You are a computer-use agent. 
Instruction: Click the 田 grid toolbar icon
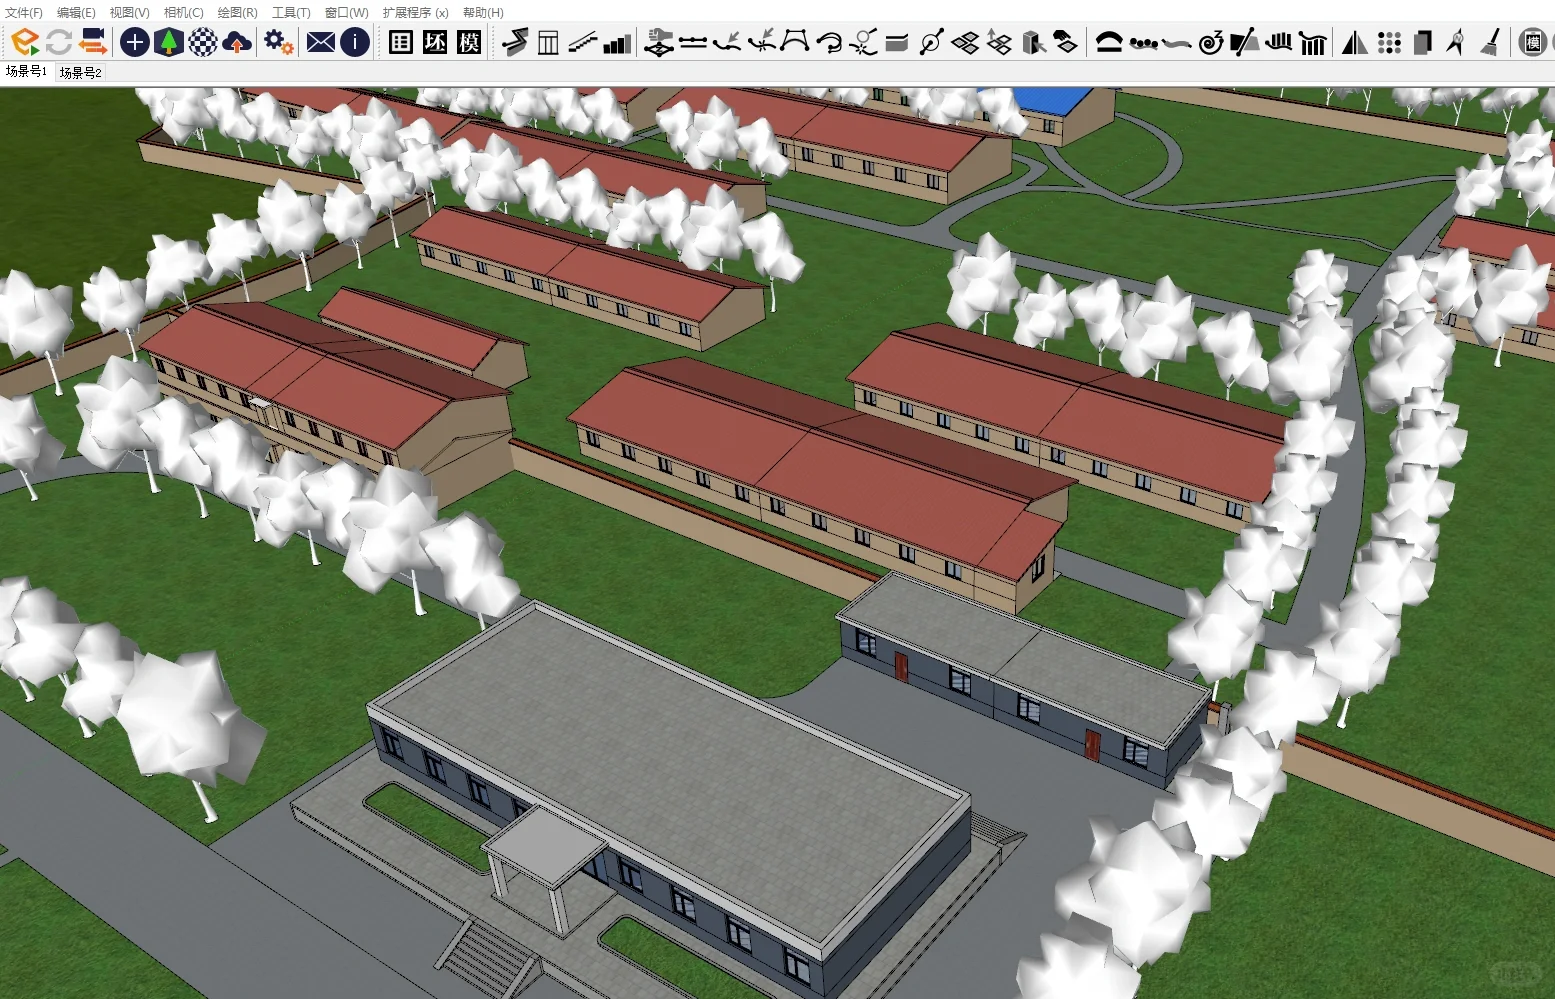[401, 42]
